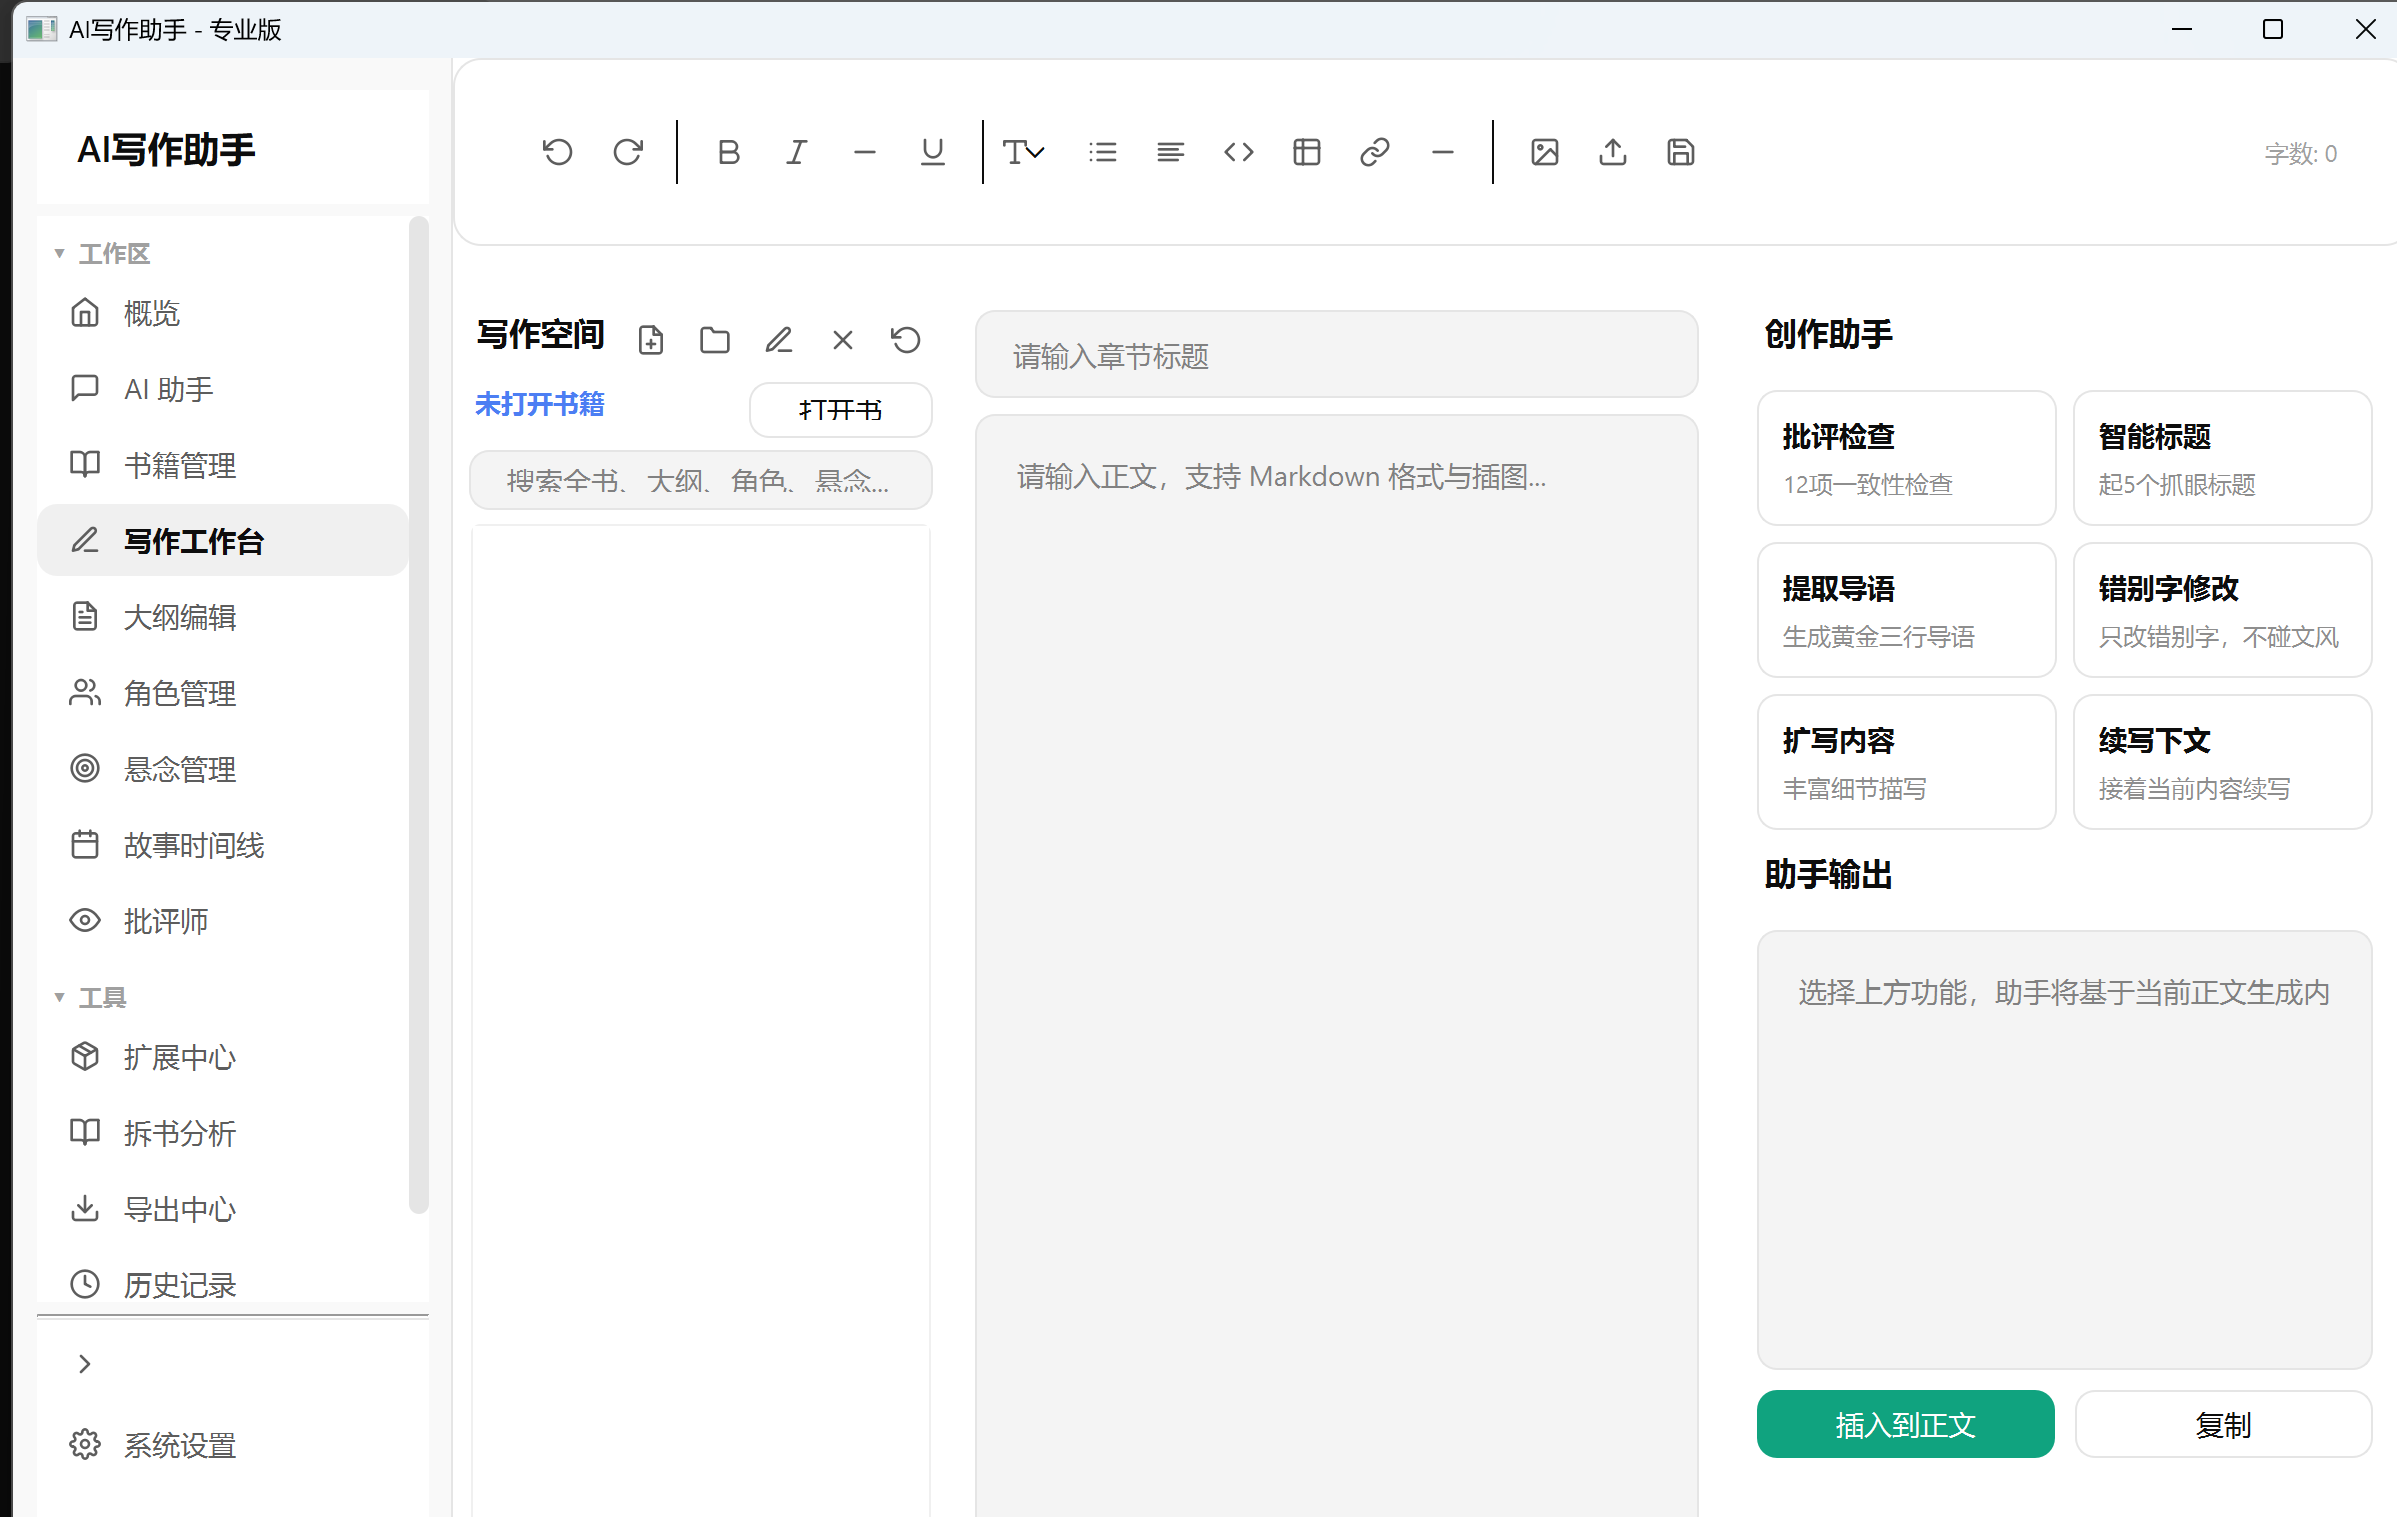2397x1517 pixels.
Task: Insert a bulleted list
Action: [x=1102, y=152]
